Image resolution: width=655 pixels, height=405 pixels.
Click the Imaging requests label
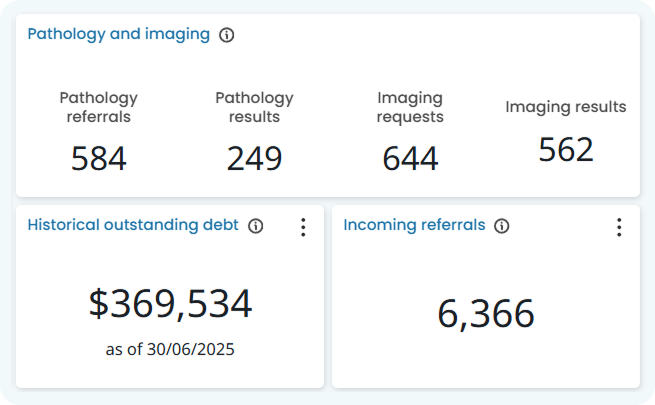click(410, 107)
